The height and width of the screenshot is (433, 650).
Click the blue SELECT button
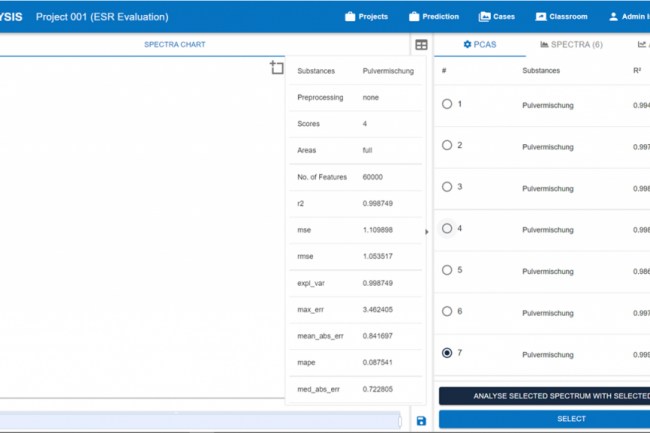point(544,419)
